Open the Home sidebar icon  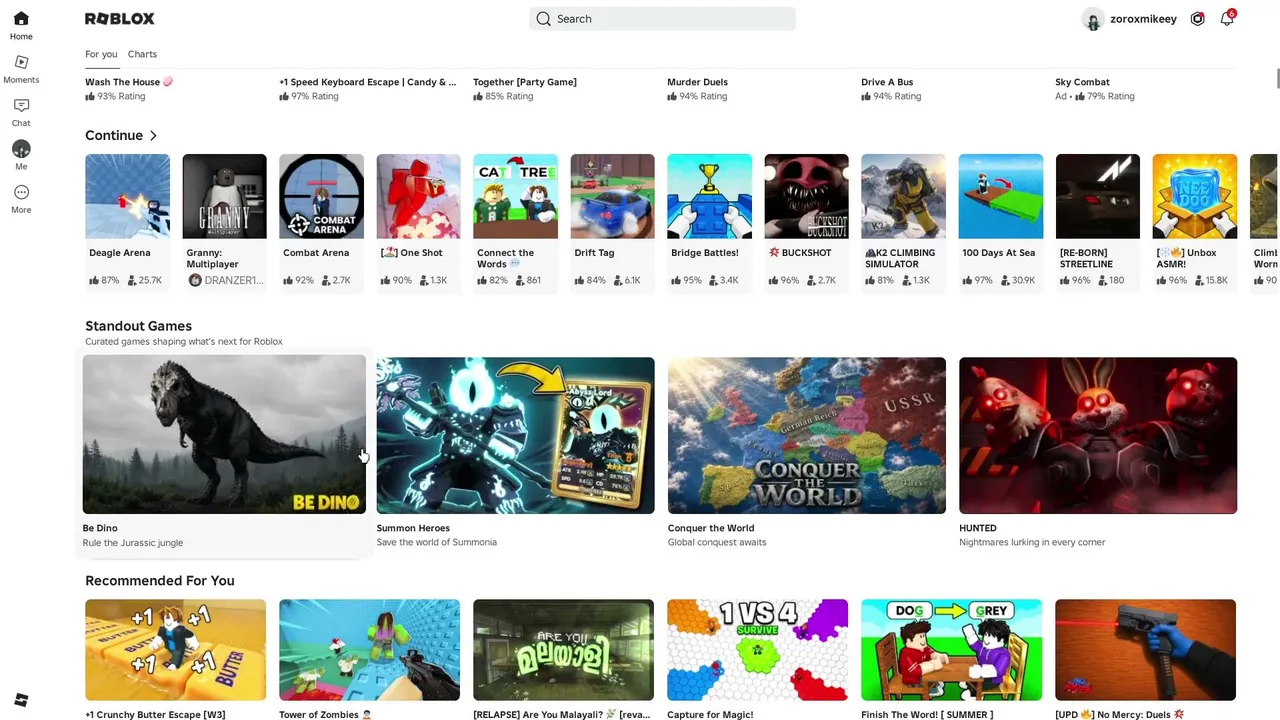pos(21,19)
